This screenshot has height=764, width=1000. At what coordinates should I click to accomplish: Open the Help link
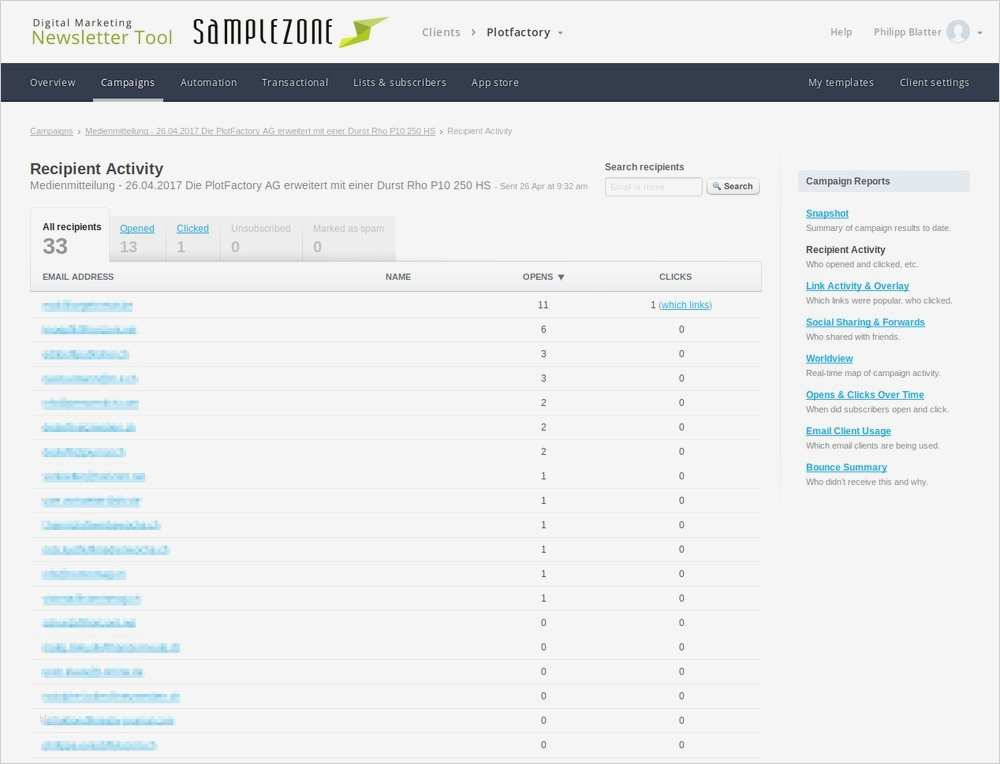pyautogui.click(x=841, y=32)
